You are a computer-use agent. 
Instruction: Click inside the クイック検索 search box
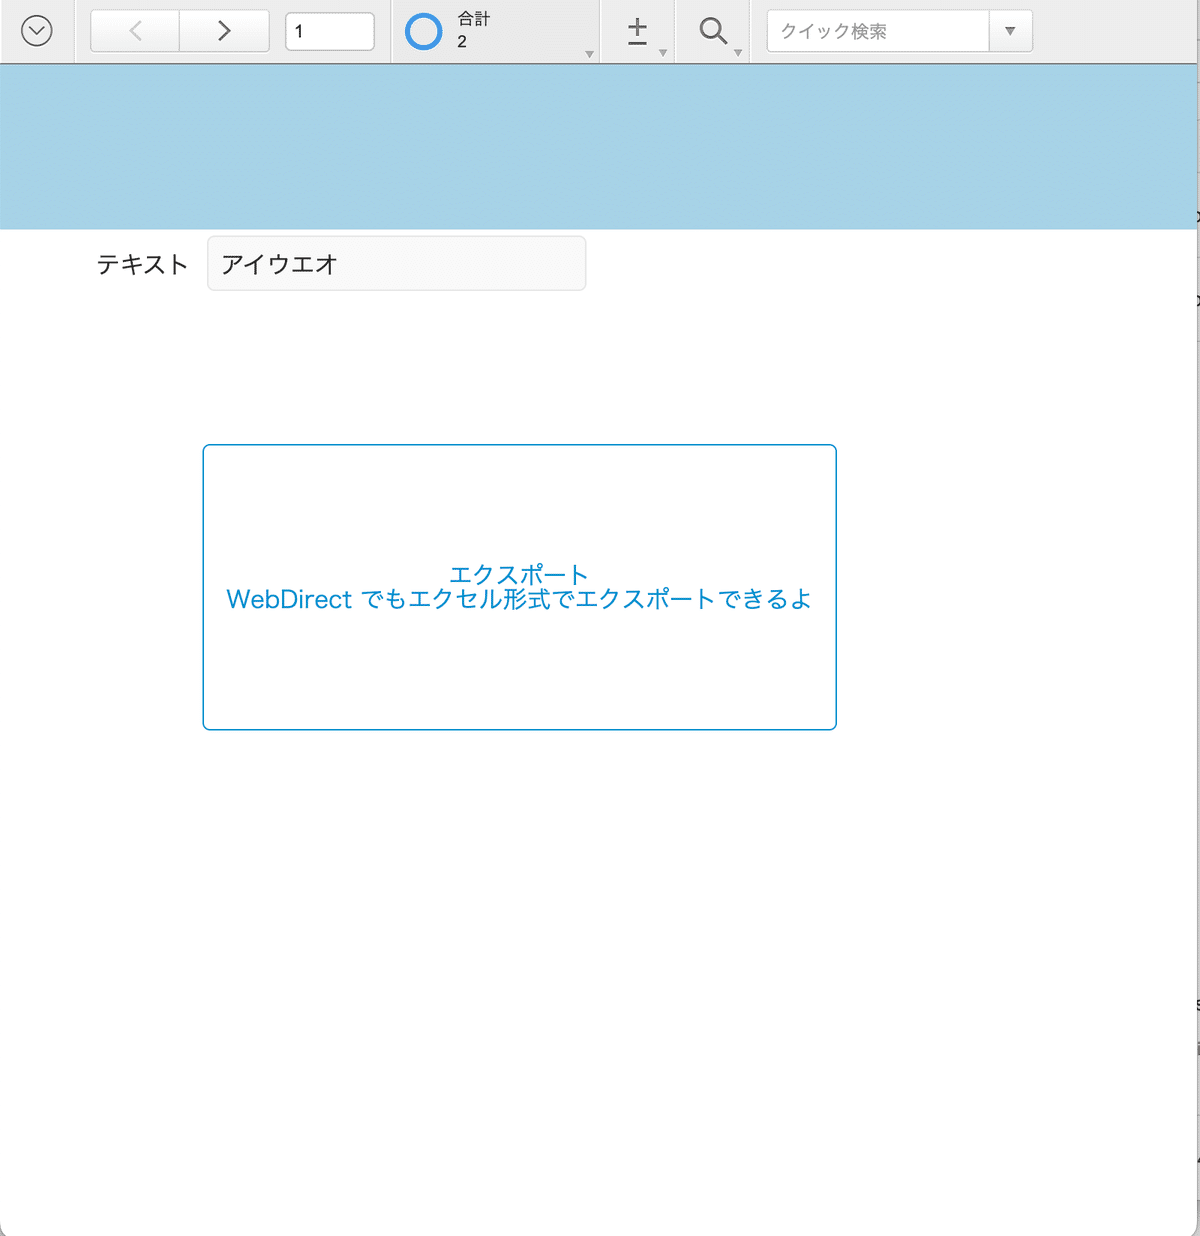[x=875, y=31]
